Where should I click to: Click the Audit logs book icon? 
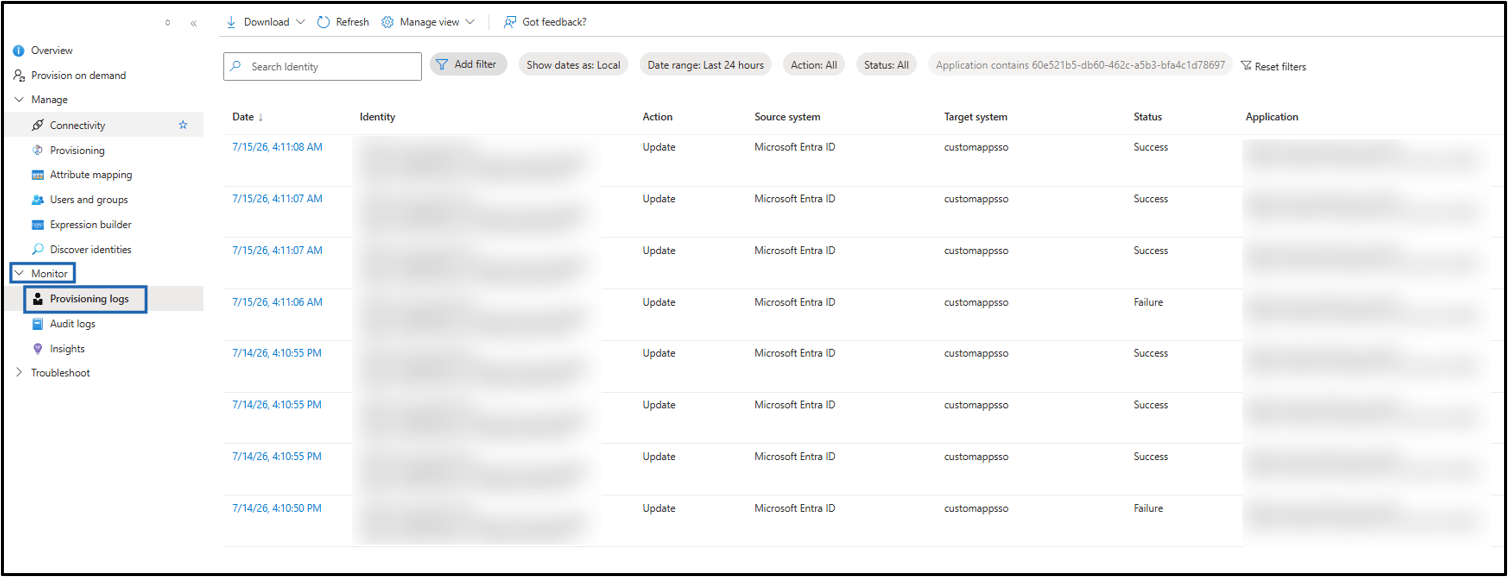point(38,324)
